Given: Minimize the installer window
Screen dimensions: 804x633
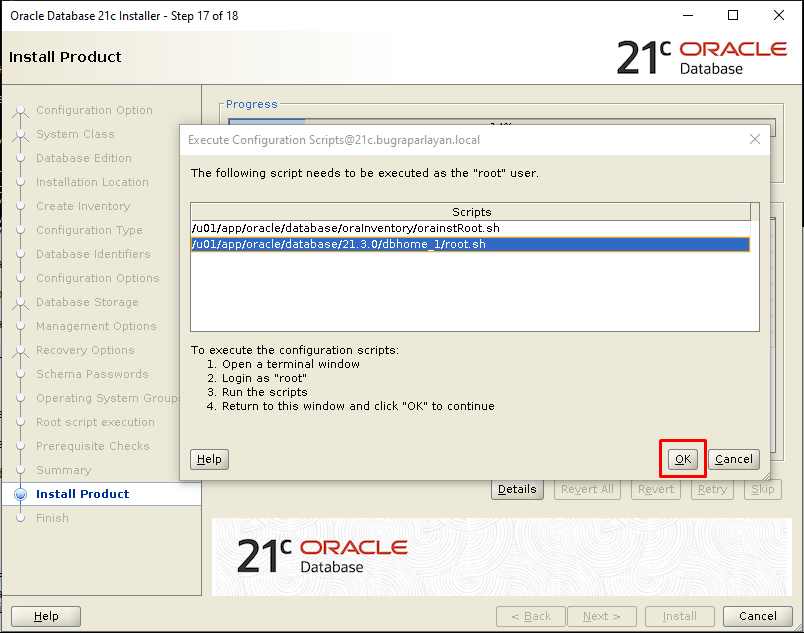Looking at the screenshot, I should coord(688,16).
